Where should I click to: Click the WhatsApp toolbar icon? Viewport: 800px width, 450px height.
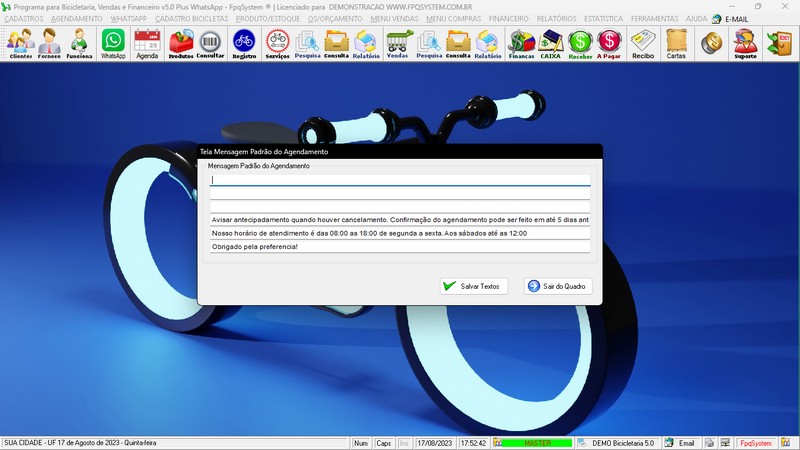(x=113, y=43)
